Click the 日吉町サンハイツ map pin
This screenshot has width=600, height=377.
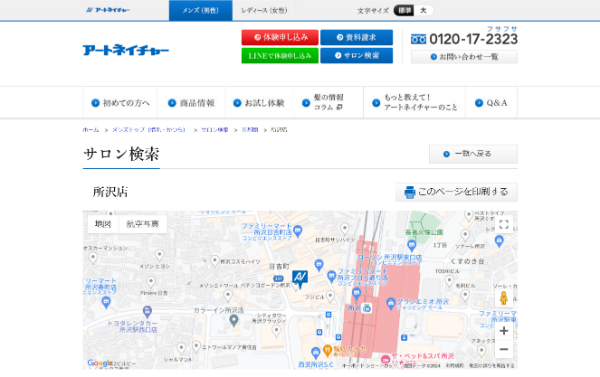(345, 229)
